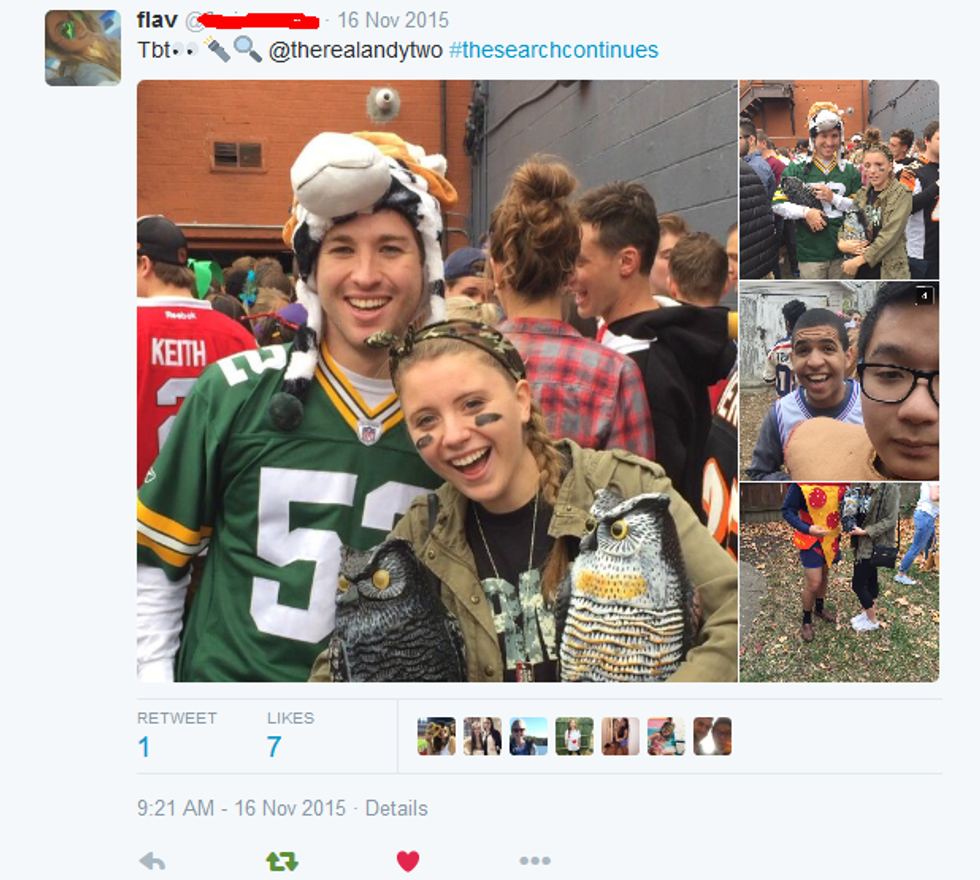980x880 pixels.
Task: View the retweet count of 1
Action: point(144,747)
